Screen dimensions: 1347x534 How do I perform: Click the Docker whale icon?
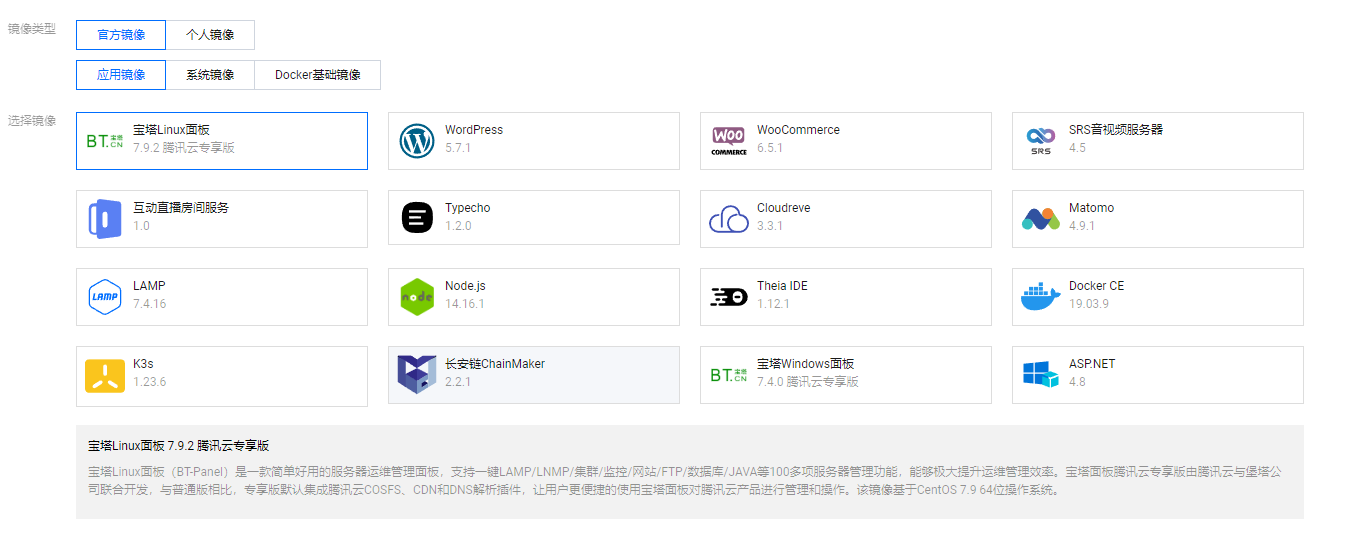pyautogui.click(x=1041, y=297)
